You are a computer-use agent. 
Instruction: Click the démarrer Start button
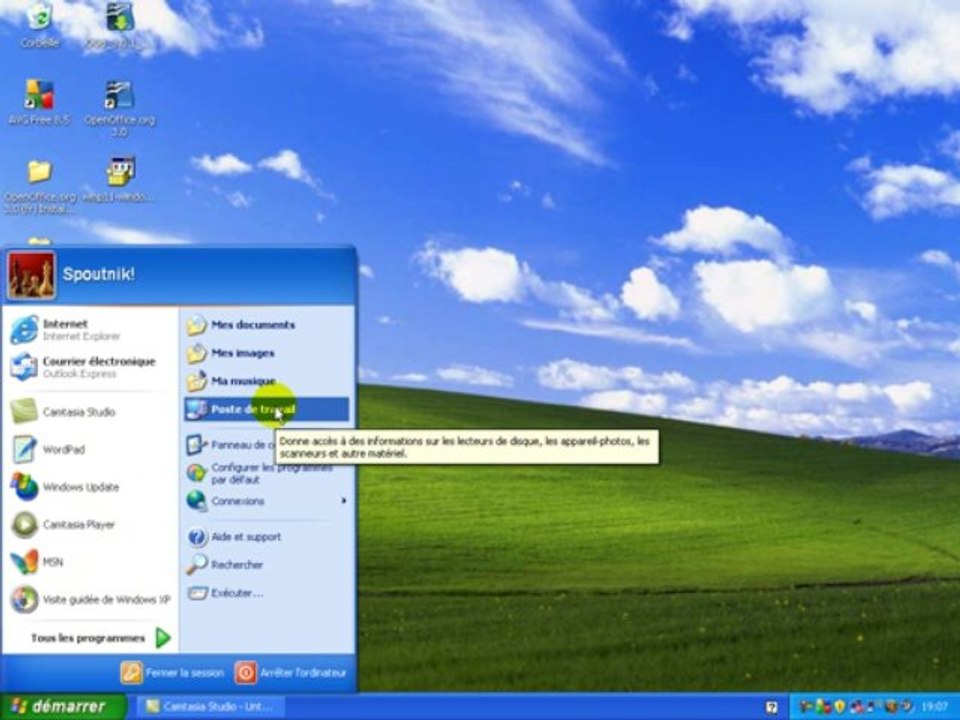tap(63, 707)
